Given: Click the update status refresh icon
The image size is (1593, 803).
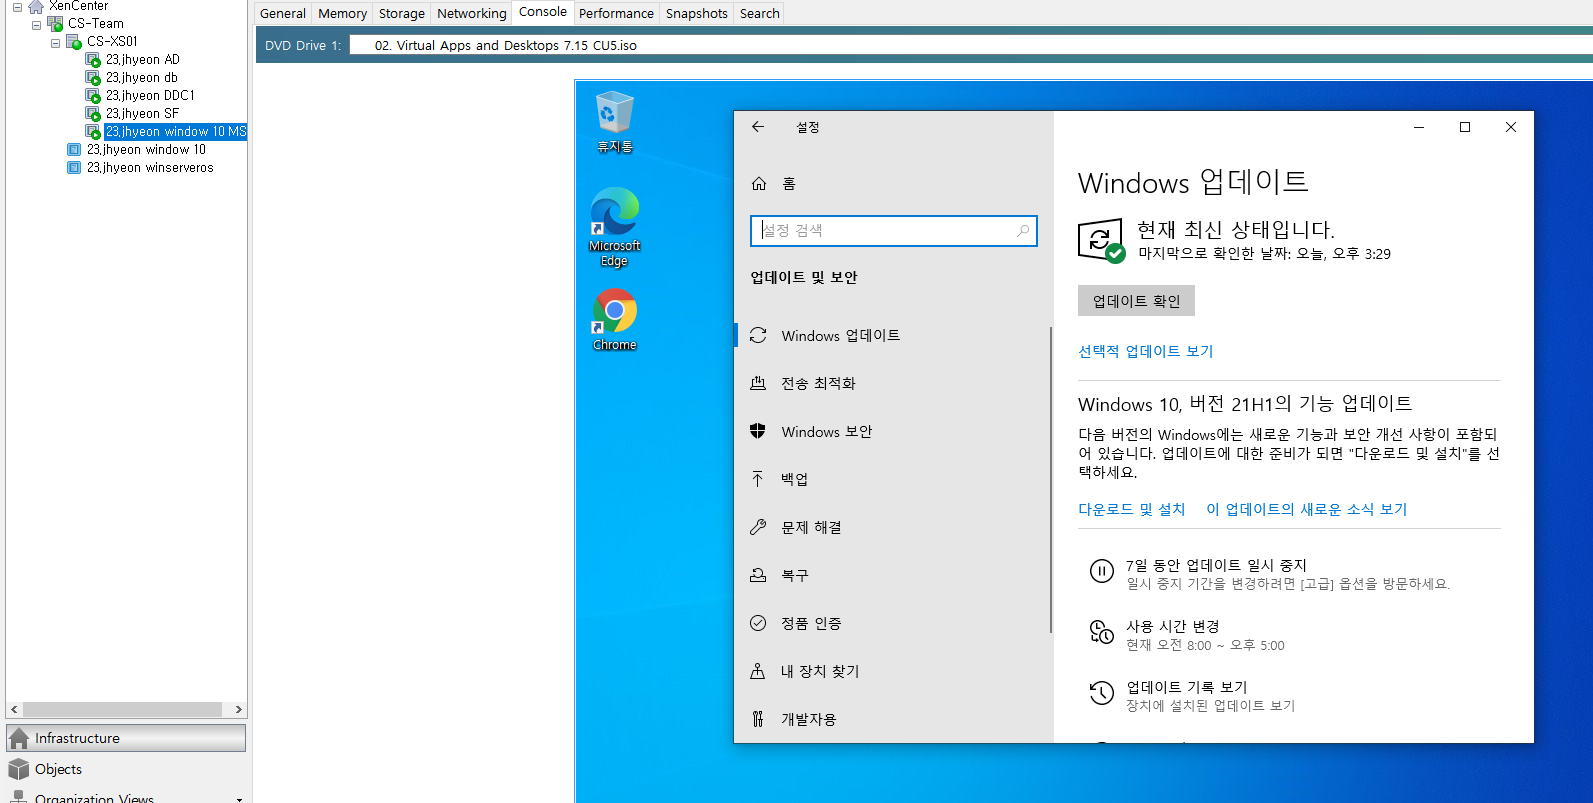Looking at the screenshot, I should coord(1101,240).
